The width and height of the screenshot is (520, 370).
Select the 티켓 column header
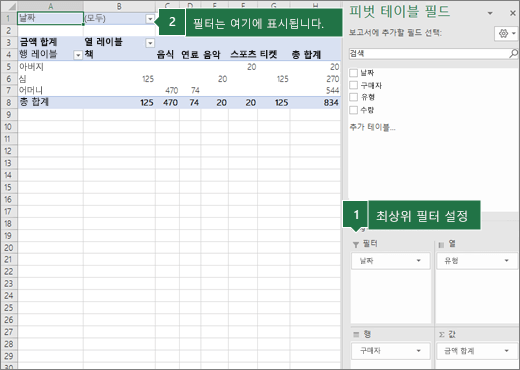274,54
